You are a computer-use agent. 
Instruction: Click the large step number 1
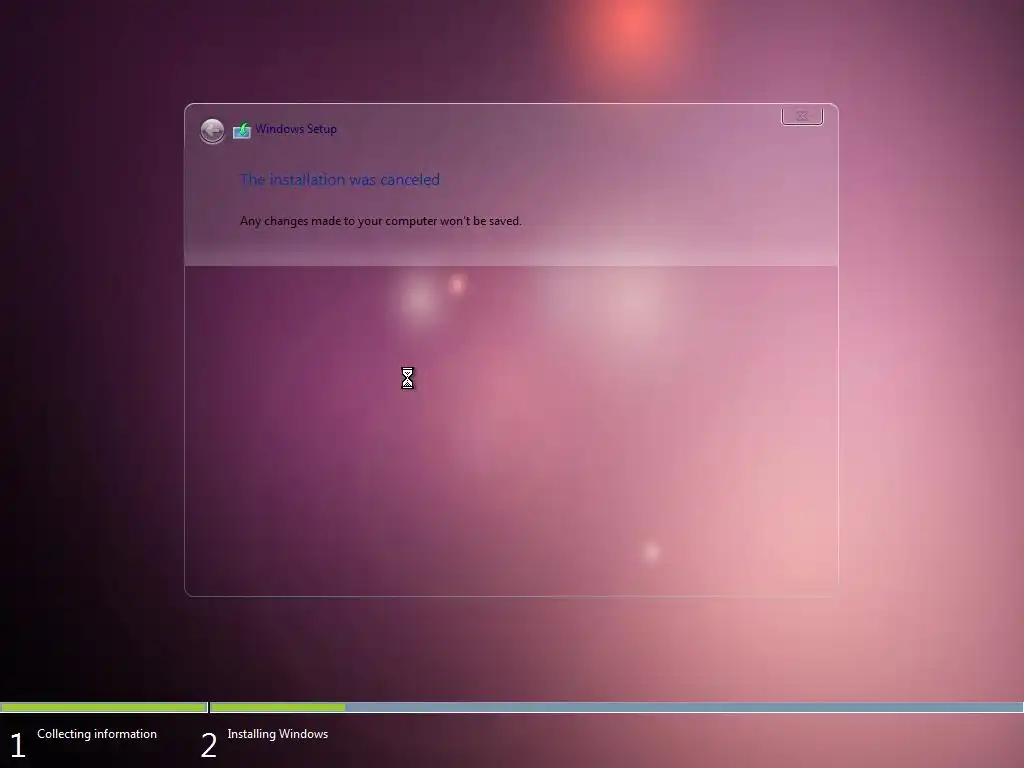pos(18,745)
